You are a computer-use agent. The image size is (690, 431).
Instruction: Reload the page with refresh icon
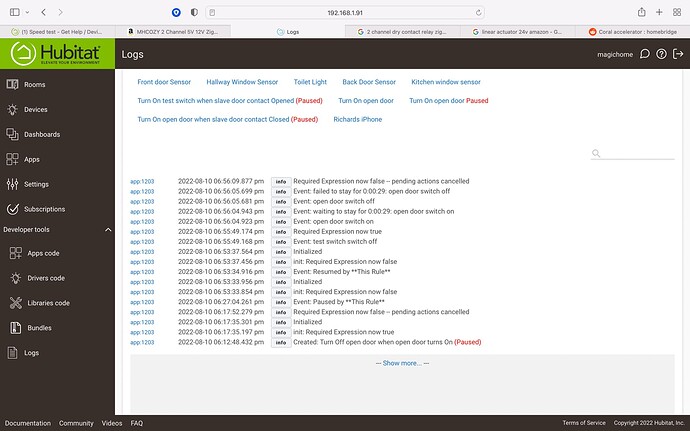pos(478,13)
